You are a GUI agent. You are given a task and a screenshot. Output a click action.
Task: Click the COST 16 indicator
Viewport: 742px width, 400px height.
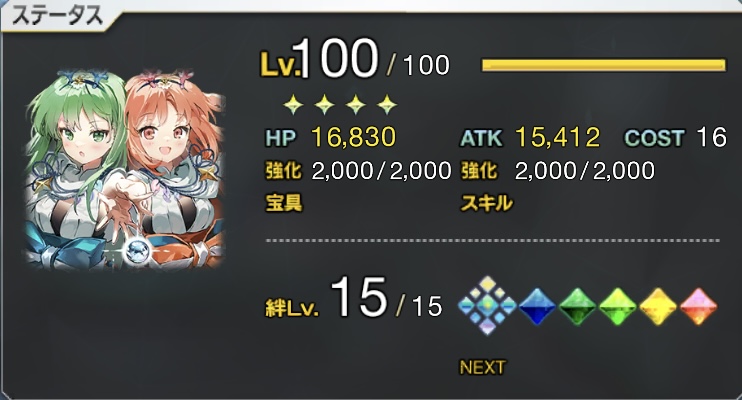(675, 137)
